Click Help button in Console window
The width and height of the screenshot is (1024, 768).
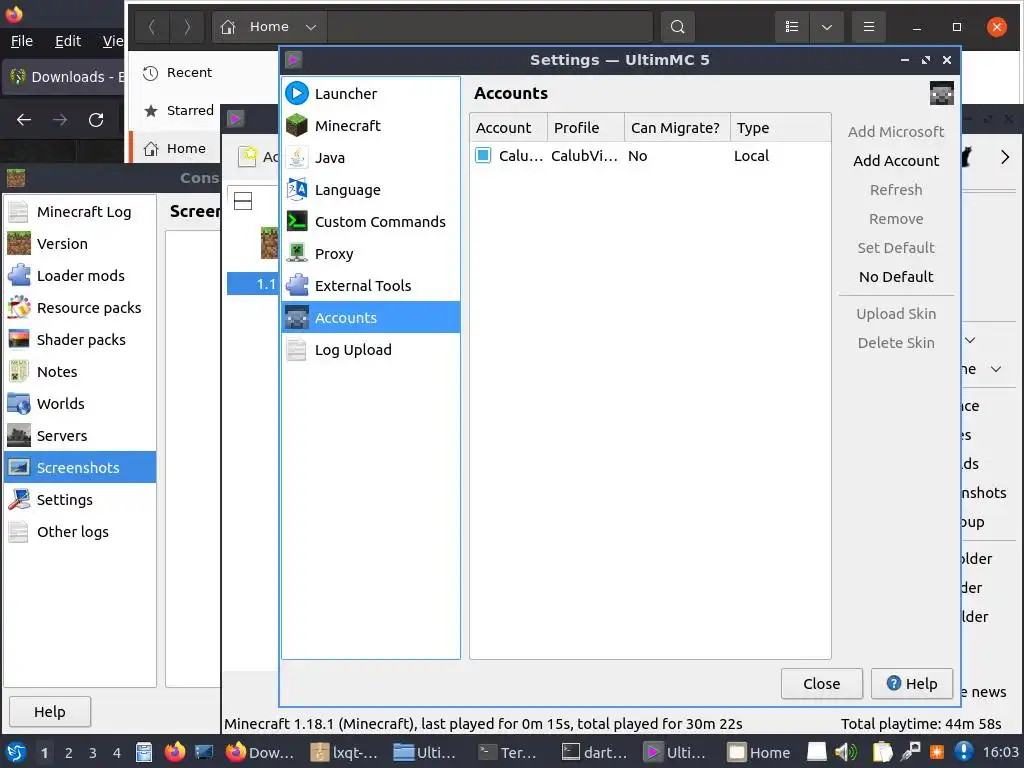point(50,712)
